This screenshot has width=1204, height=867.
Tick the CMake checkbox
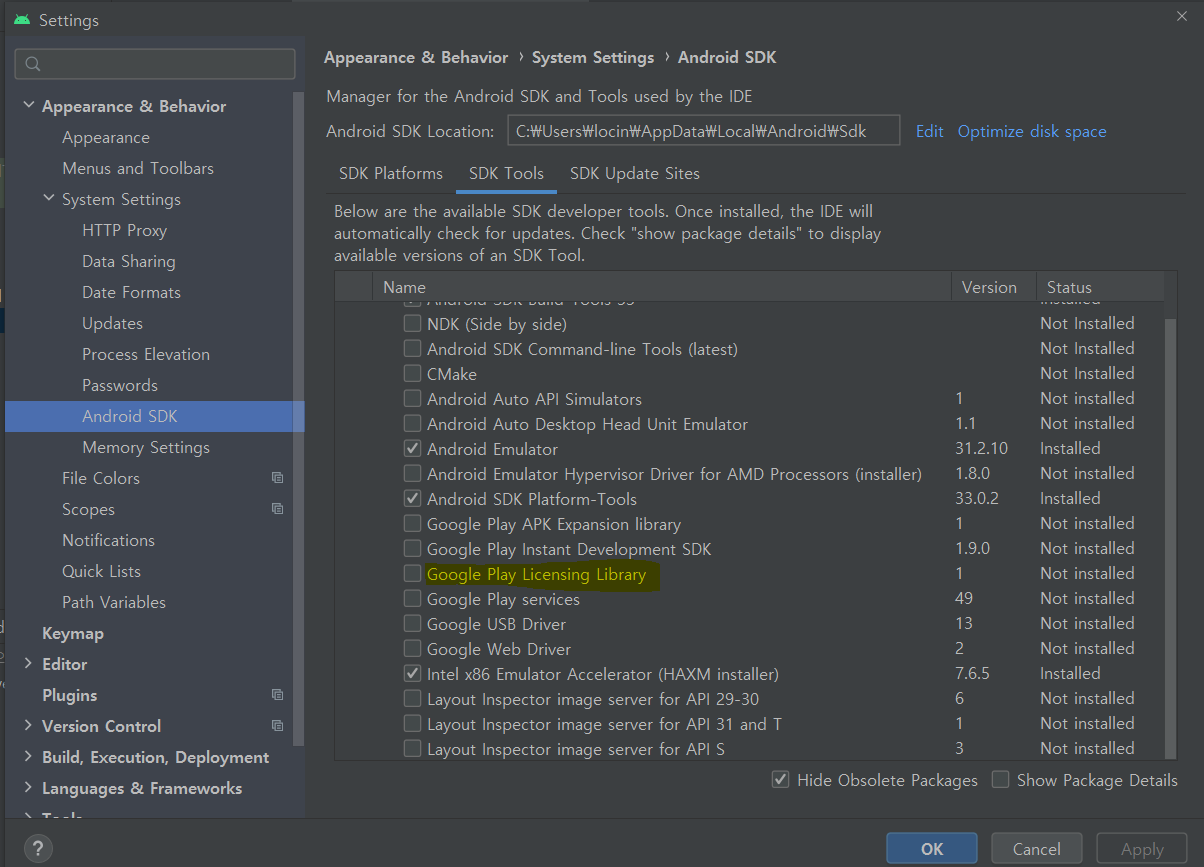(412, 374)
